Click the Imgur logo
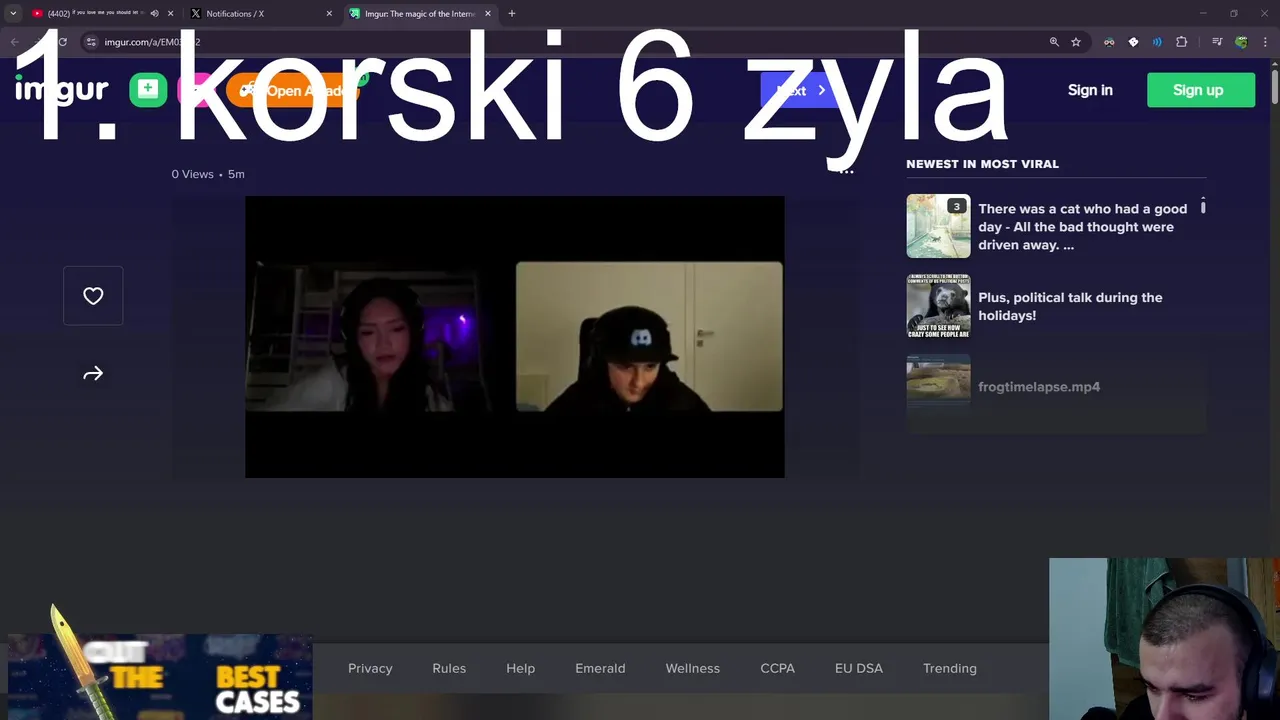The image size is (1280, 720). tap(61, 90)
